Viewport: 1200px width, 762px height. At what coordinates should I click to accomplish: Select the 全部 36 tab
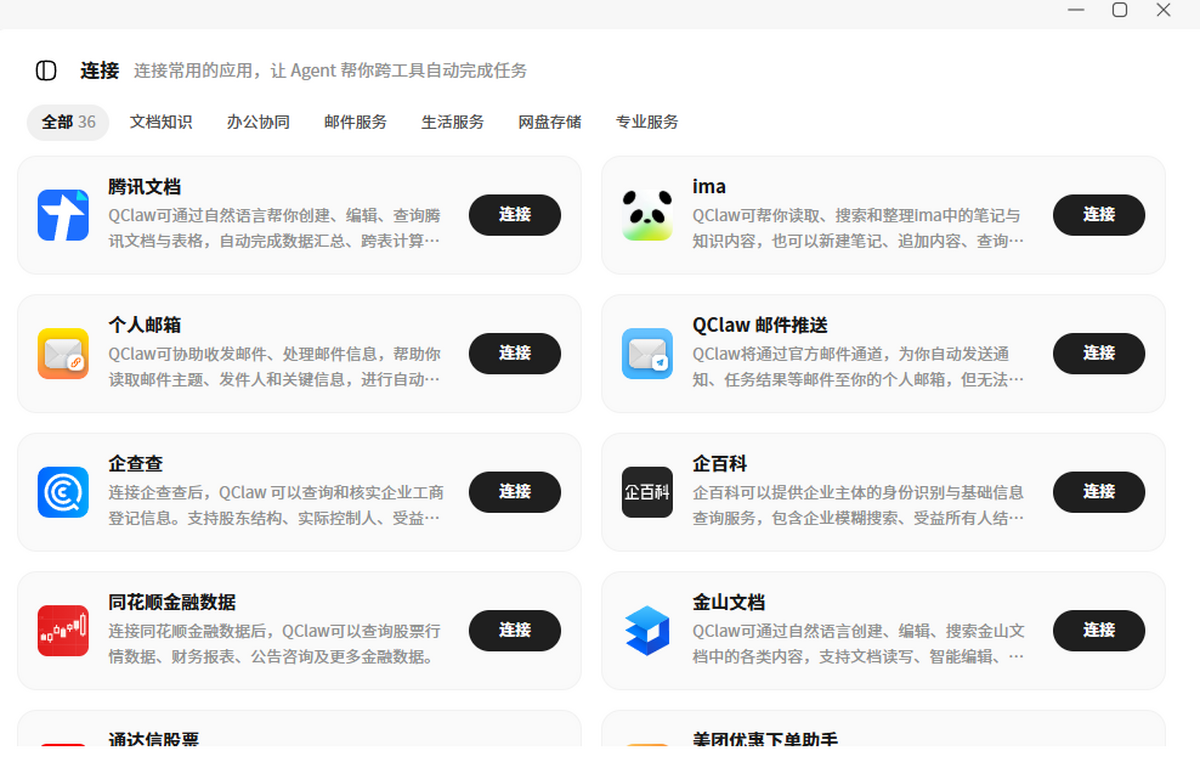coord(68,122)
